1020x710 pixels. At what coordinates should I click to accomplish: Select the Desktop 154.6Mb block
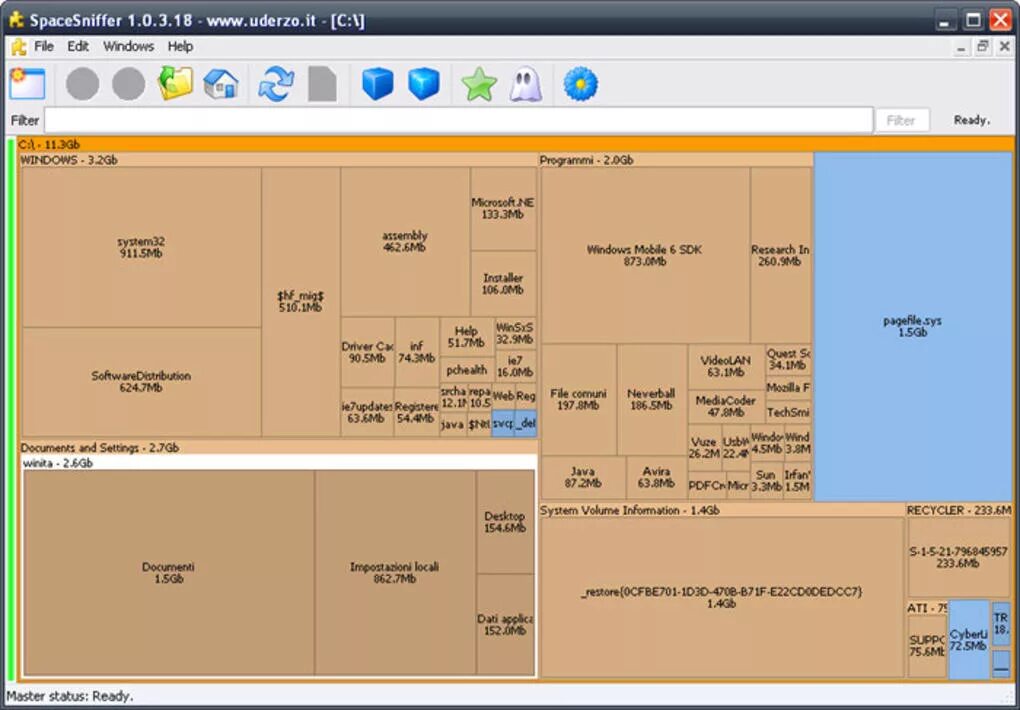pos(505,522)
